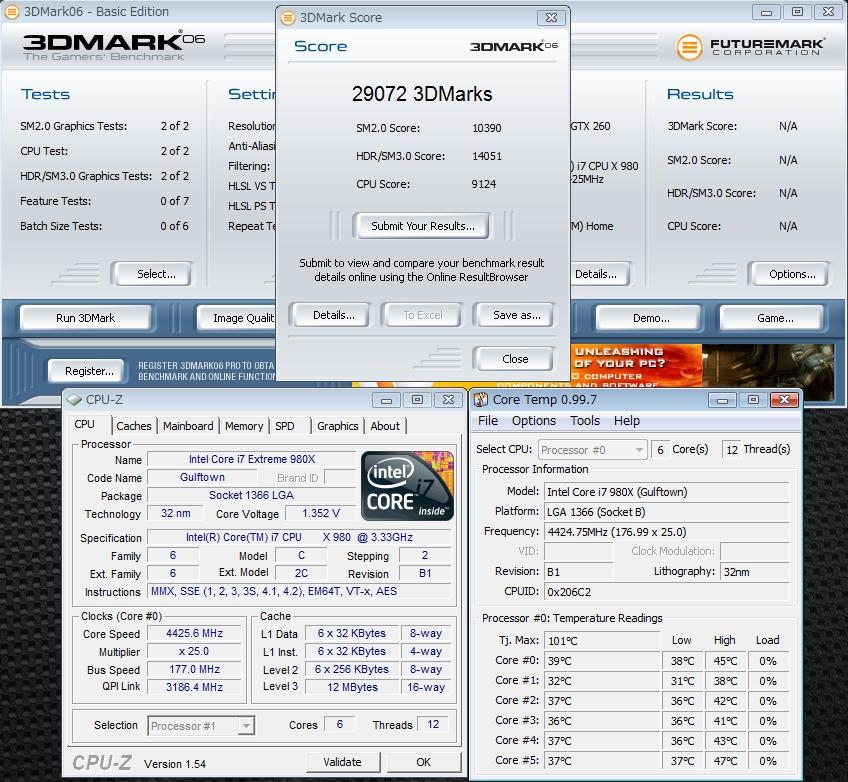Click the Game button
Screen dimensions: 848x782
tap(775, 318)
